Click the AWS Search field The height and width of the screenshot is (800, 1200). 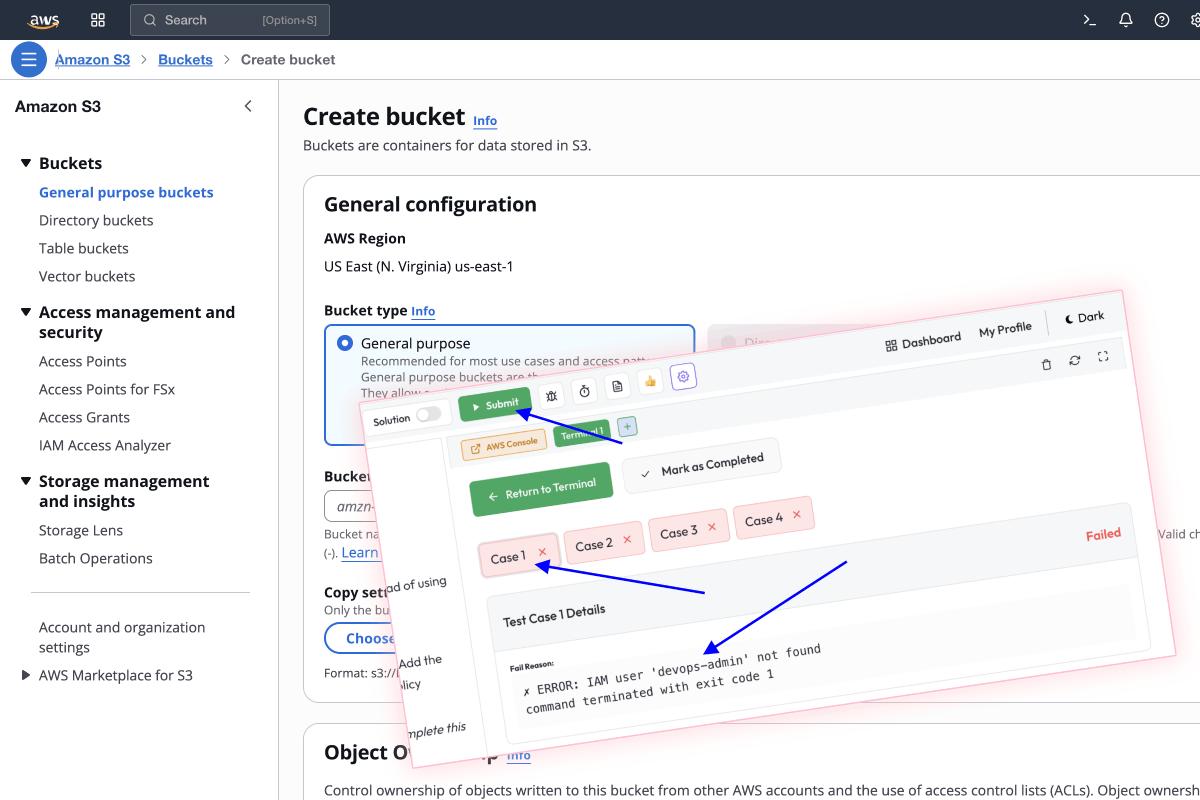tap(230, 20)
